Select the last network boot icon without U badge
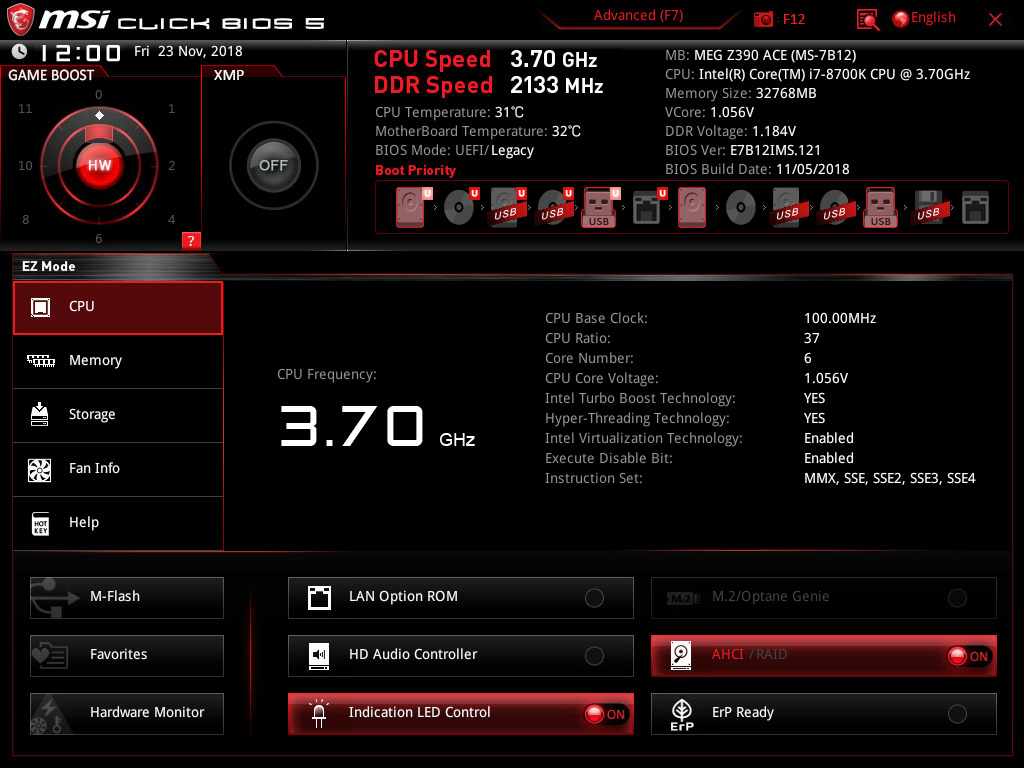The image size is (1024, 768). pyautogui.click(x=975, y=207)
